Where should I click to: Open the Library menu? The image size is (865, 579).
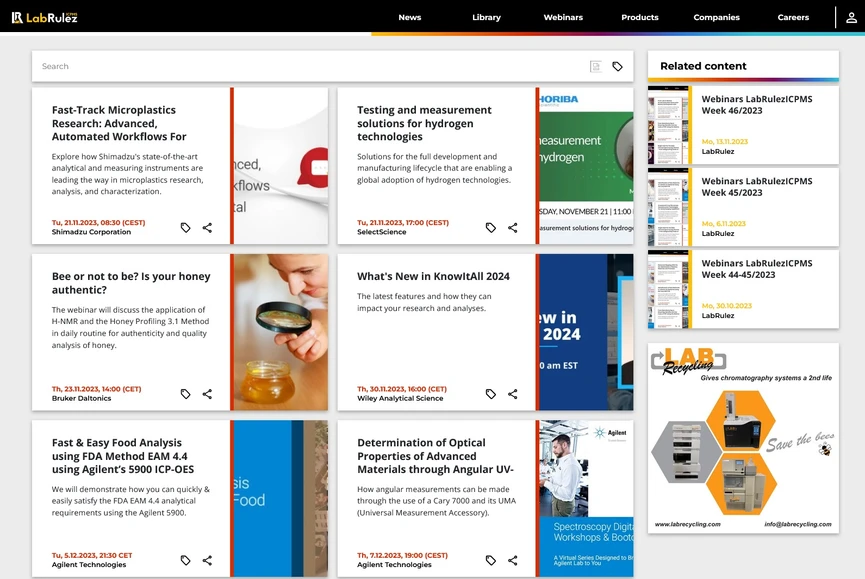[x=487, y=18]
